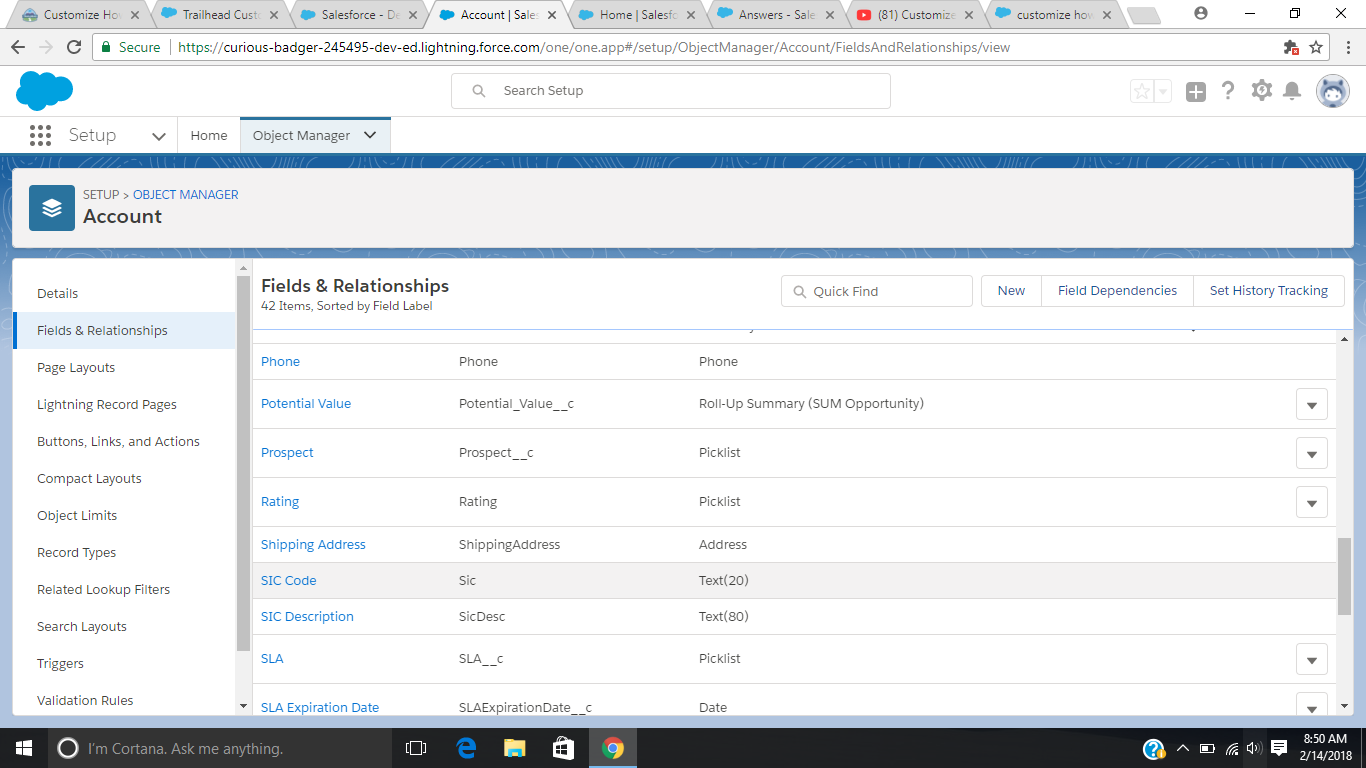Click the sidebar scrollbar down arrow
This screenshot has width=1366, height=768.
click(x=243, y=706)
